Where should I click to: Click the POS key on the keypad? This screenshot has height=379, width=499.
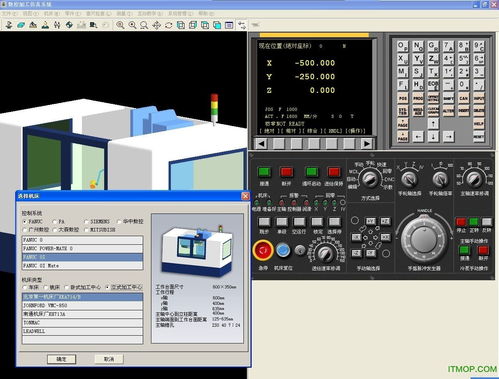(x=403, y=98)
